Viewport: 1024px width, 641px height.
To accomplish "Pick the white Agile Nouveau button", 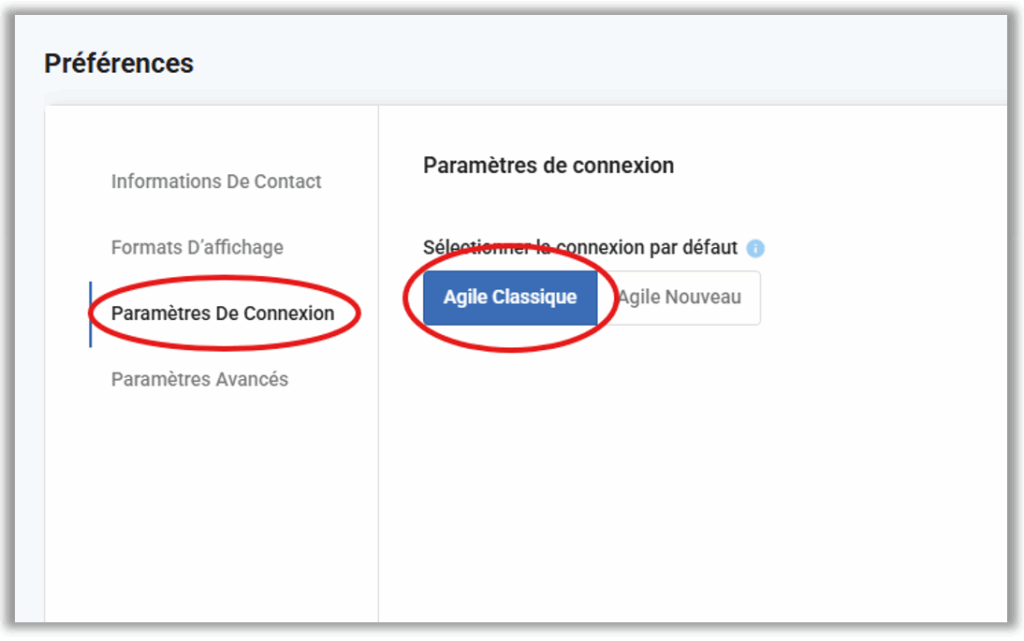I will pos(679,298).
